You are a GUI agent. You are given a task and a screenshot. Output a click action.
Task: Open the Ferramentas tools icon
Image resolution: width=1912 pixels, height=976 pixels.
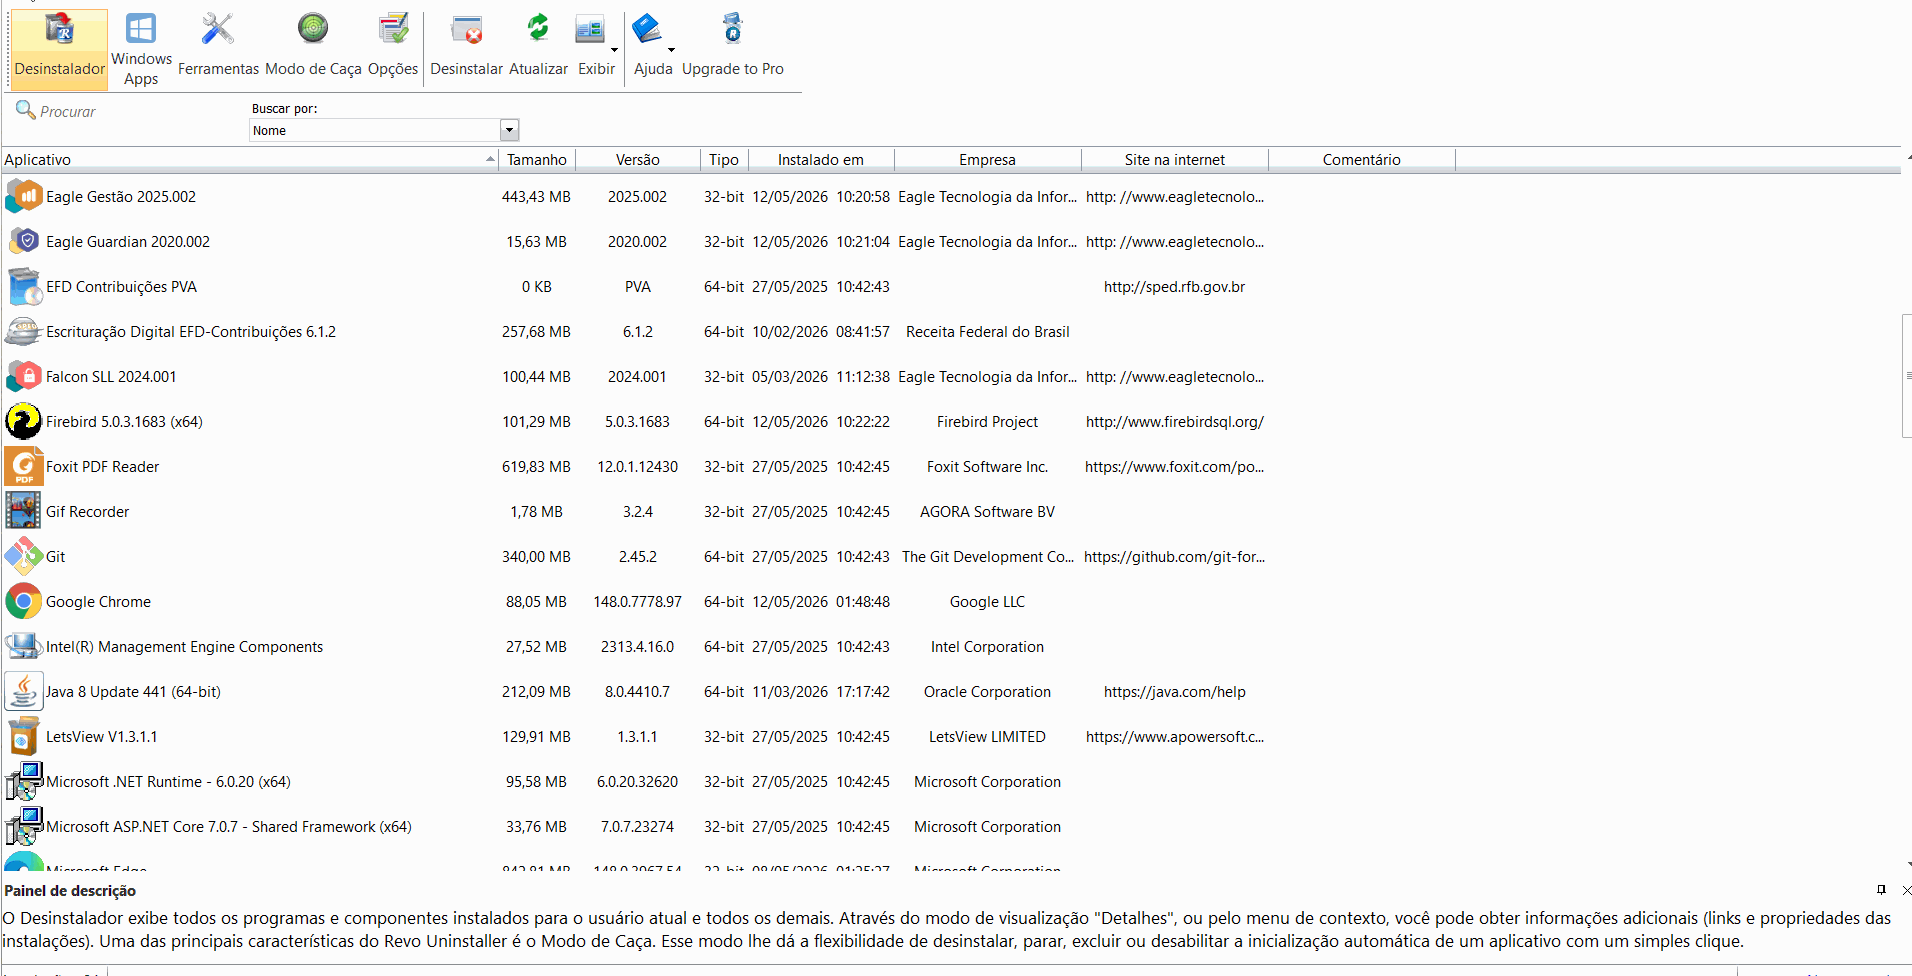[217, 29]
